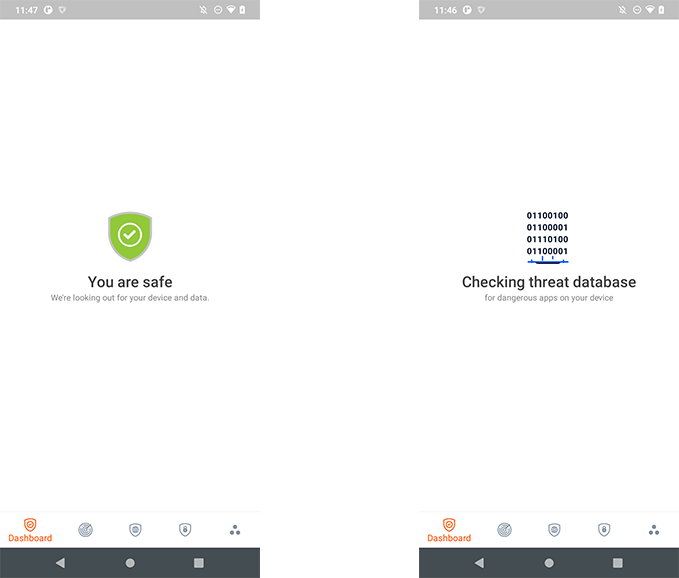Select Dashboard tab on the 'You are safe' screen
Screen dimensions: 679x578
point(30,530)
